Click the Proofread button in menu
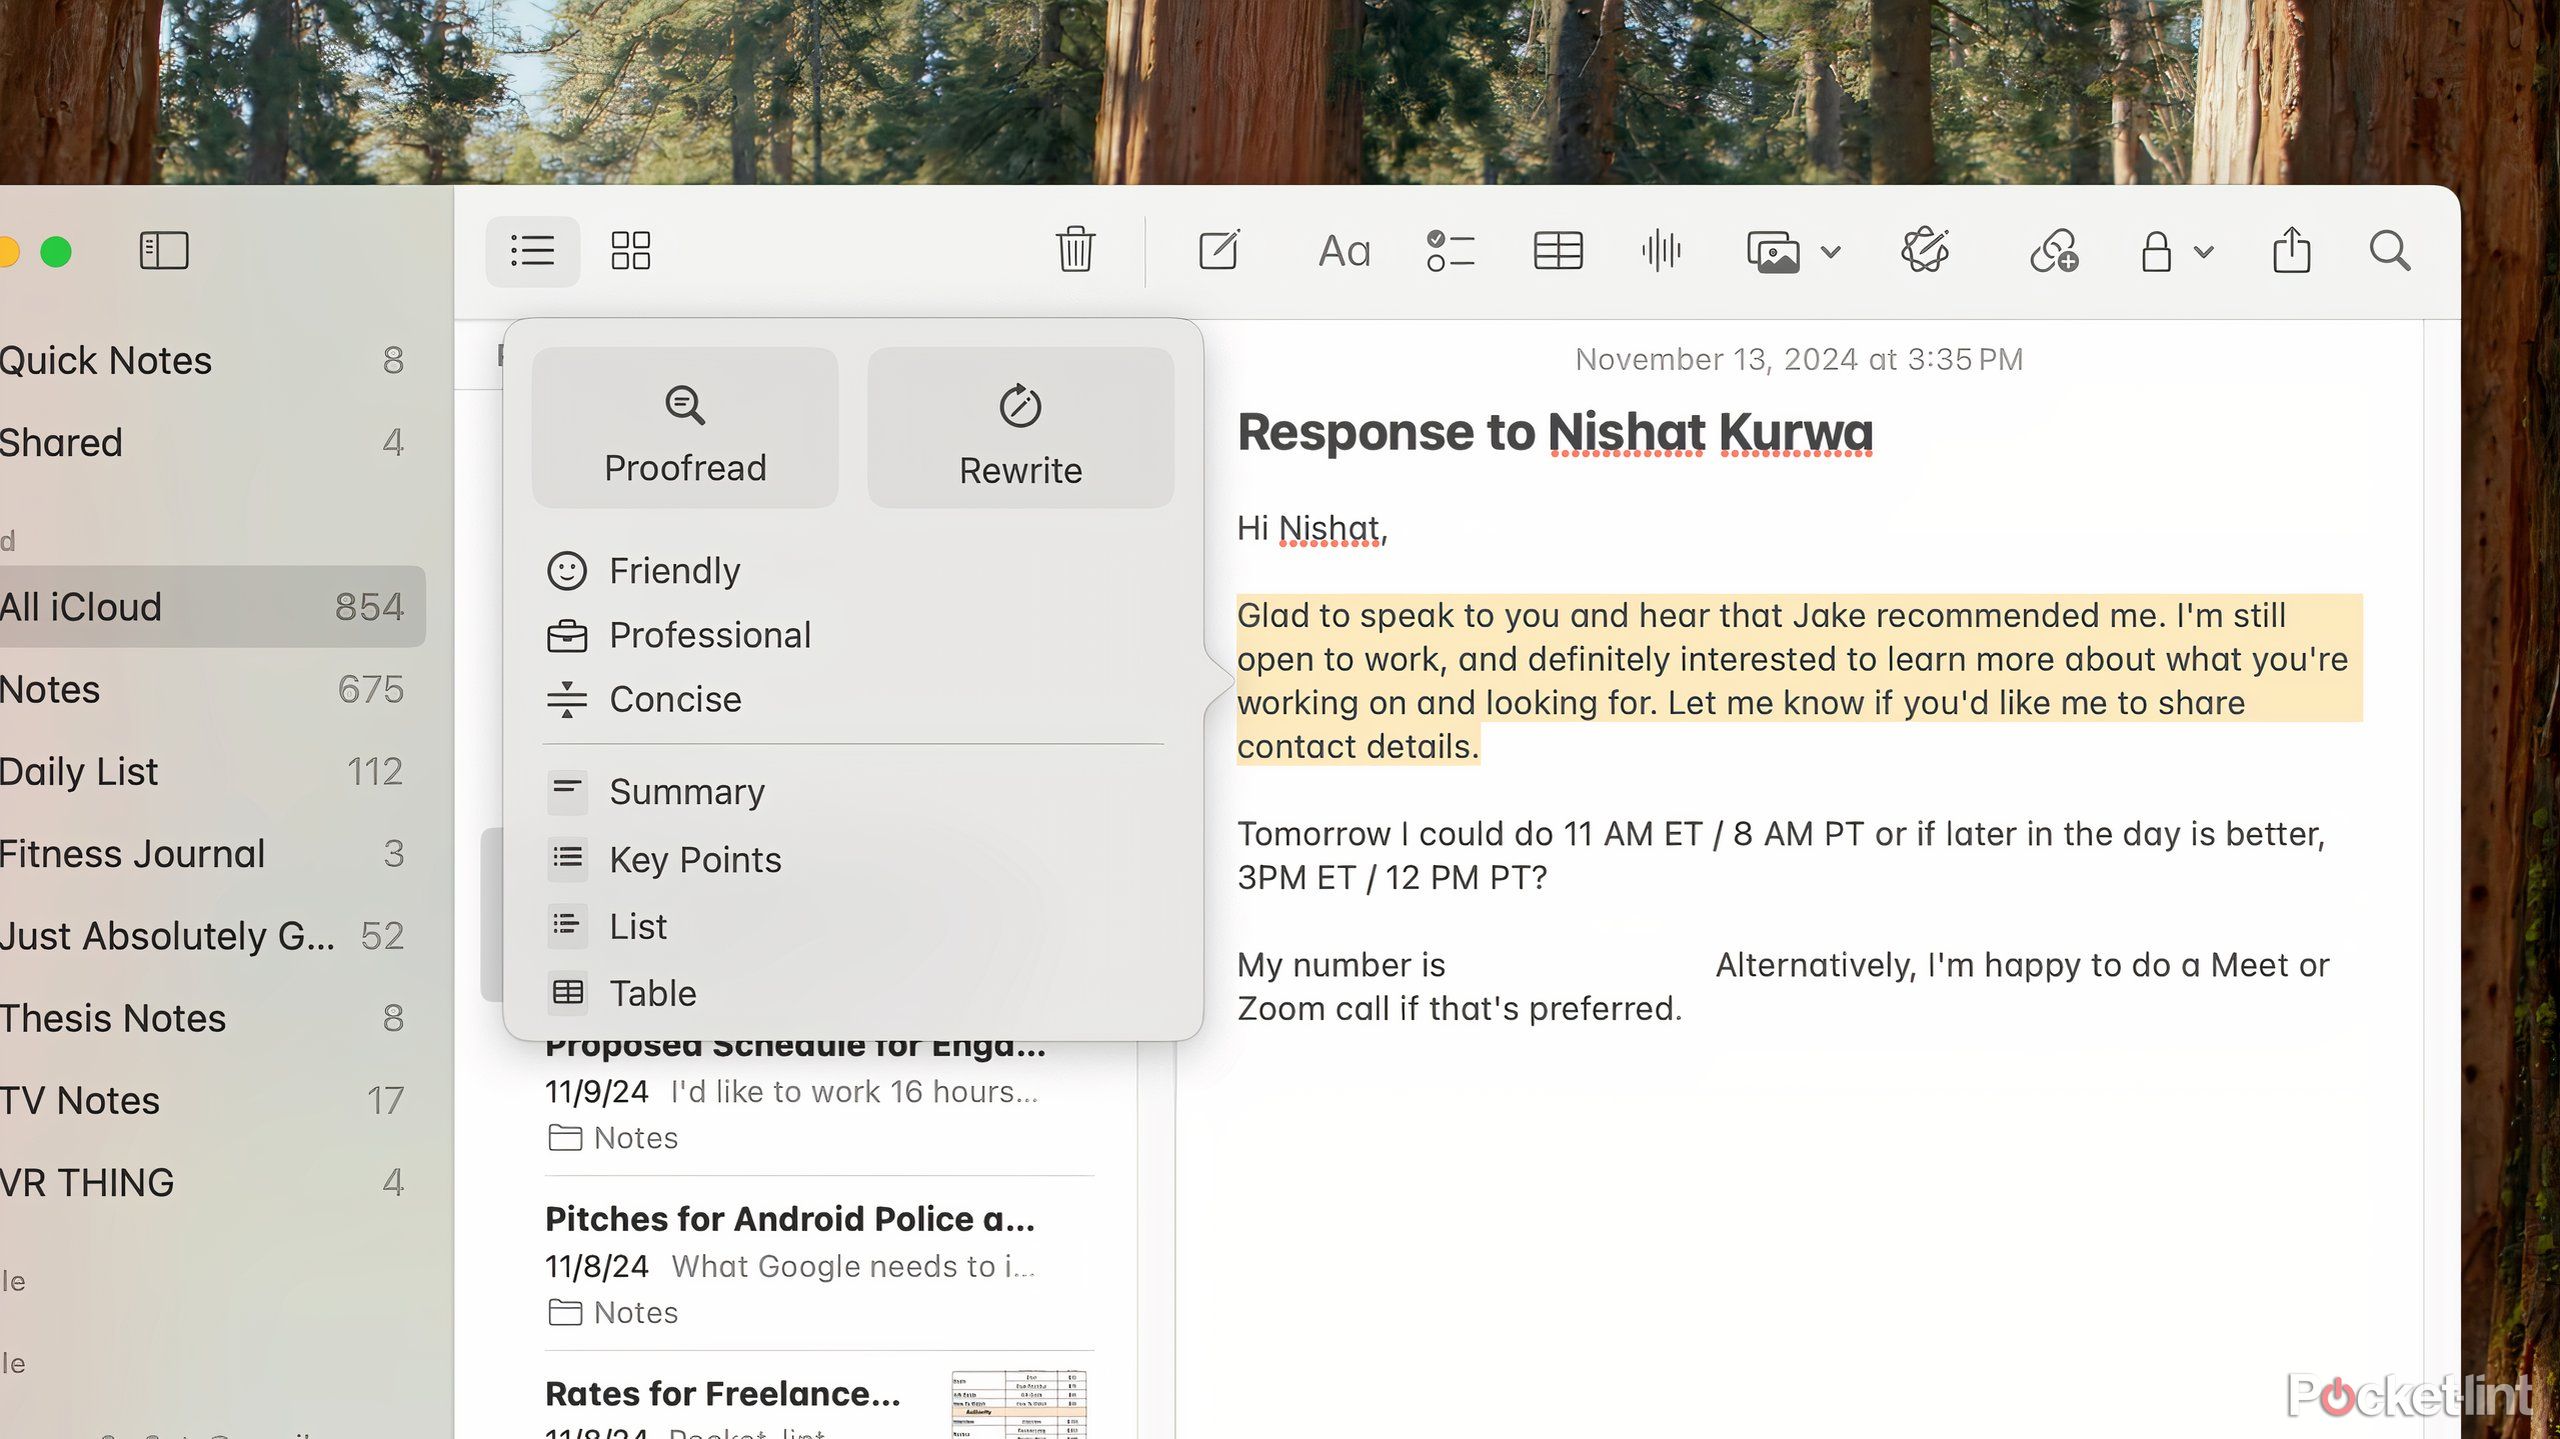The height and width of the screenshot is (1439, 2560). (686, 427)
